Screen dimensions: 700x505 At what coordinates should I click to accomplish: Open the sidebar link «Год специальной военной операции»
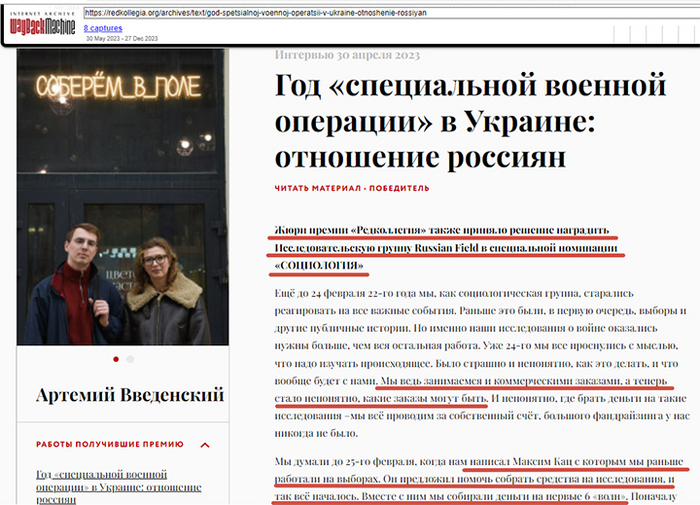pyautogui.click(x=118, y=487)
